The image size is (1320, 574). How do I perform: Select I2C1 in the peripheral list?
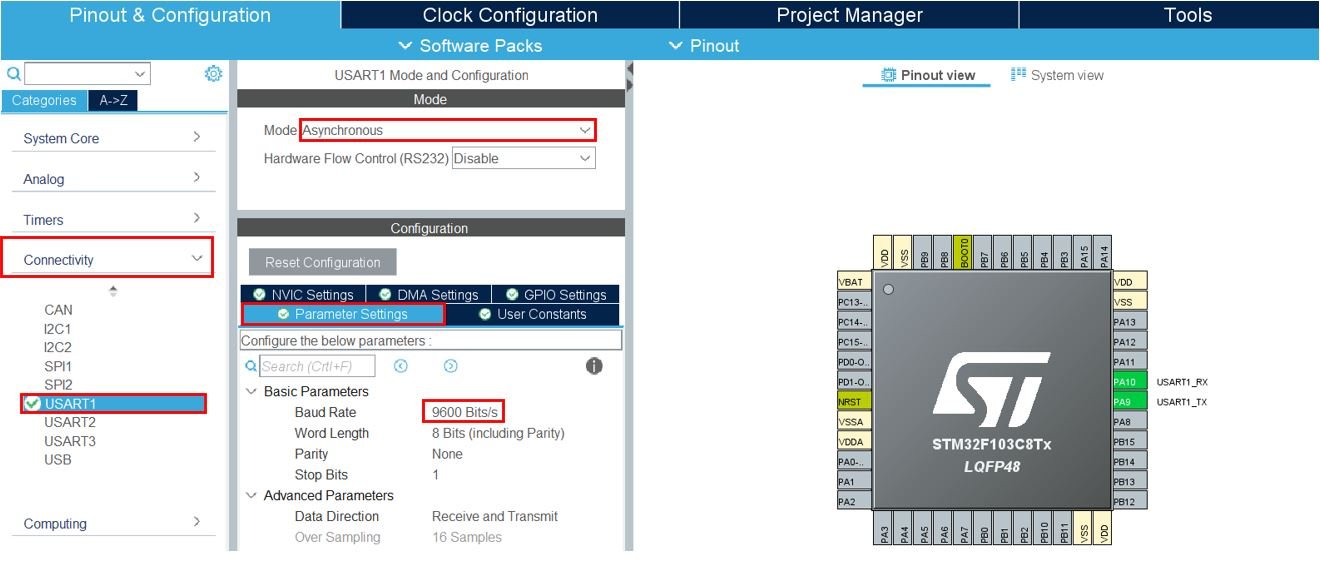pos(58,328)
